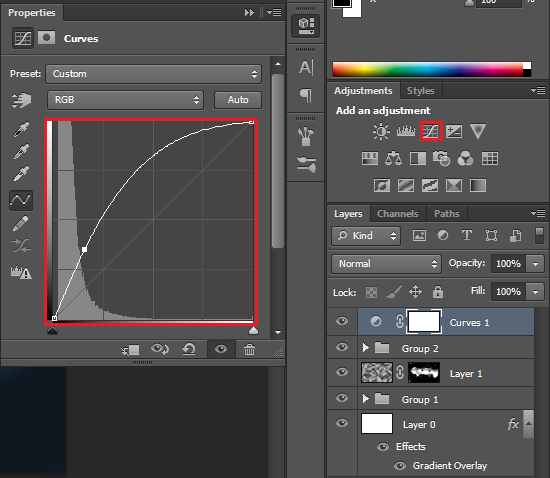The image size is (550, 478).
Task: Select the Adjustments tab
Action: click(x=363, y=91)
